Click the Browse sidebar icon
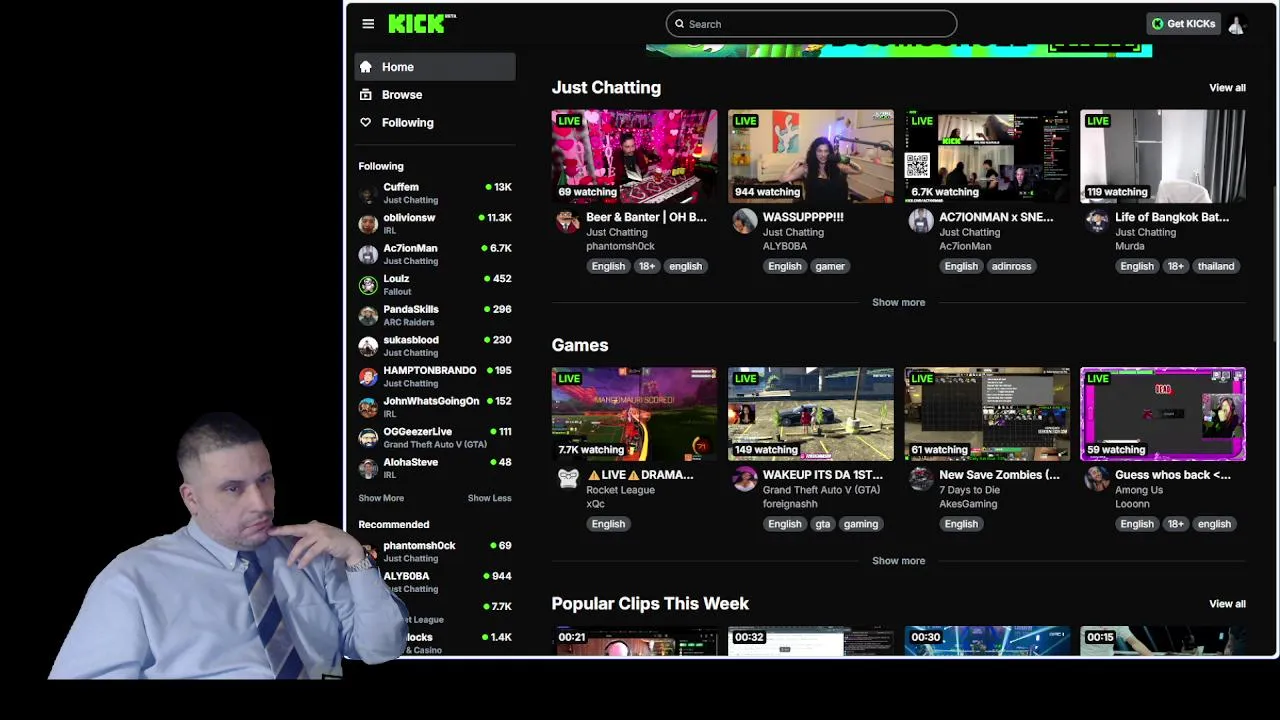This screenshot has width=1280, height=720. (366, 95)
